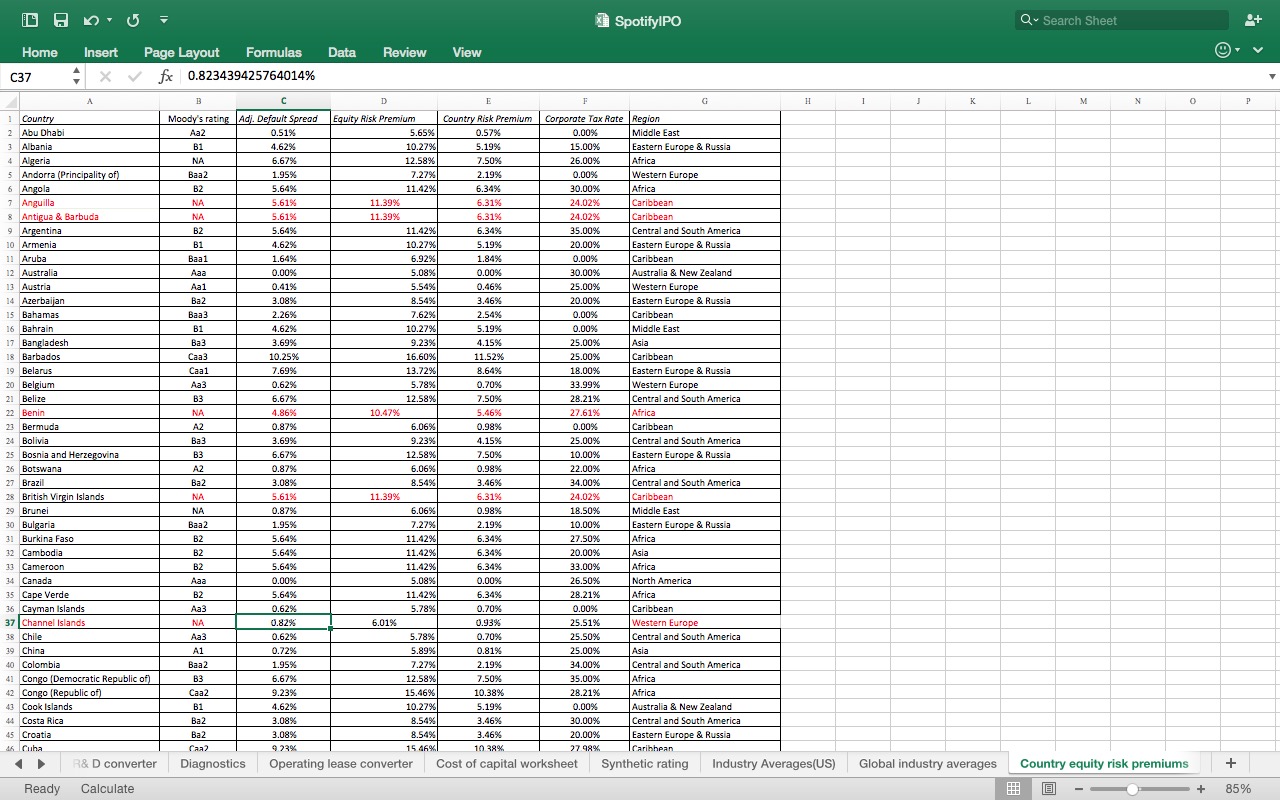Cancel the formula entry with the X icon

[x=104, y=76]
